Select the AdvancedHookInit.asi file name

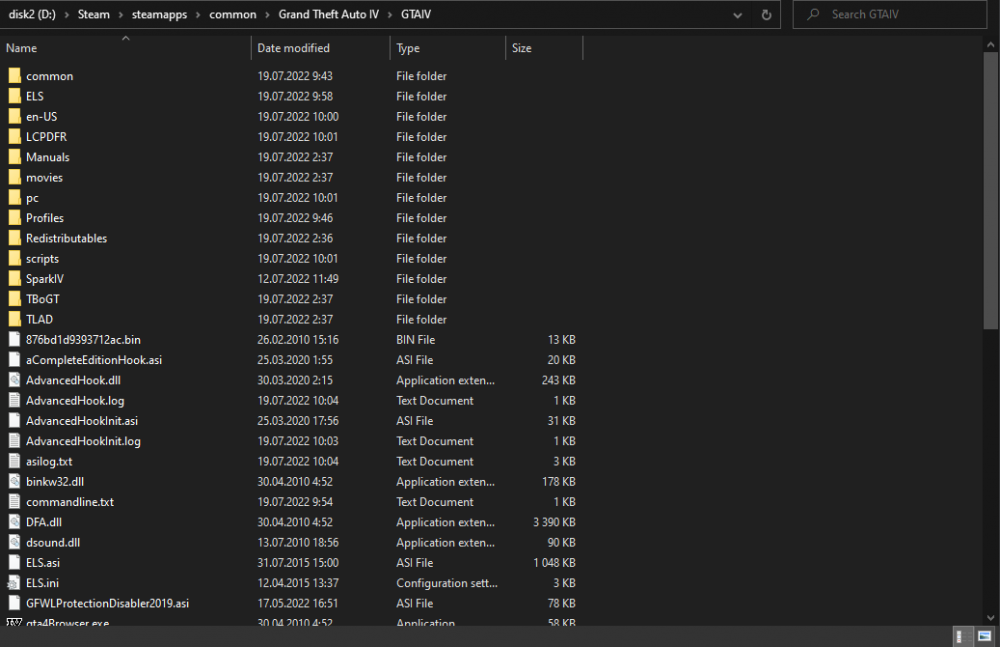[x=82, y=421]
